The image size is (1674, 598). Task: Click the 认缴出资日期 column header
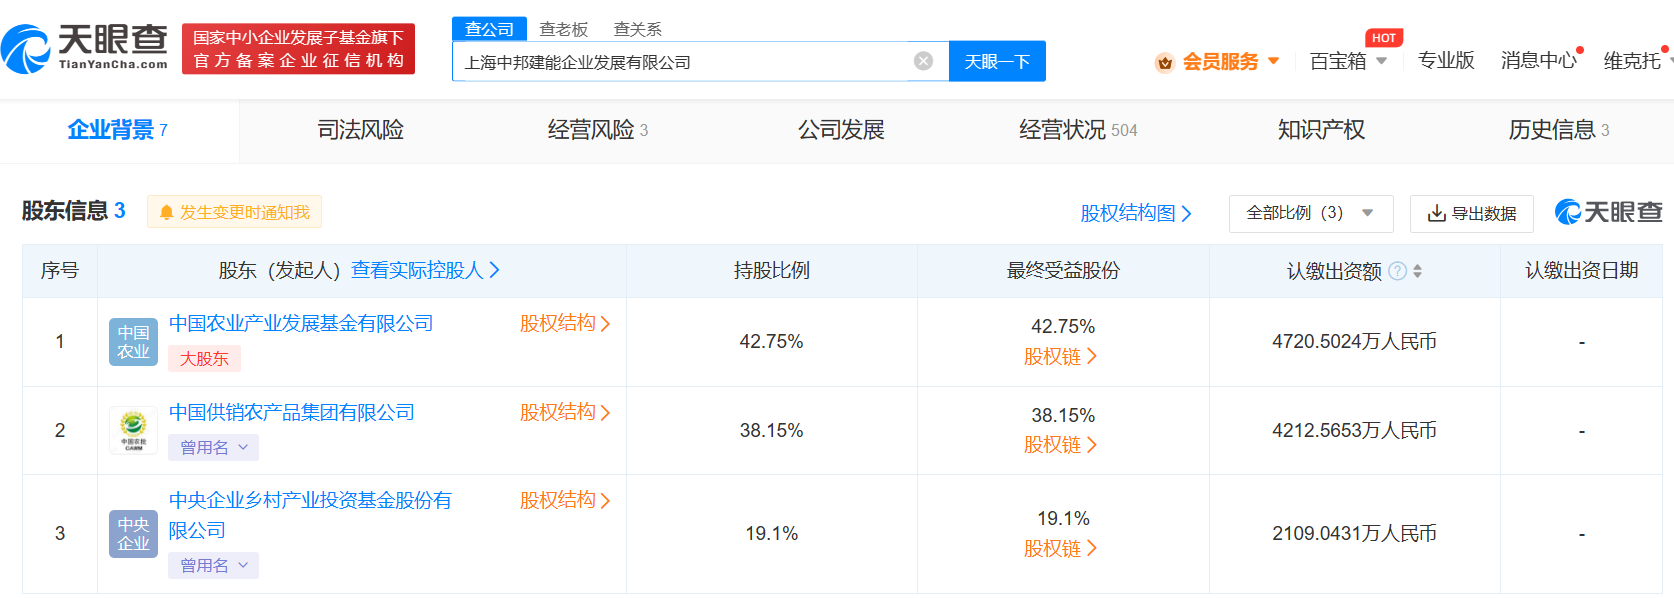[x=1581, y=270]
